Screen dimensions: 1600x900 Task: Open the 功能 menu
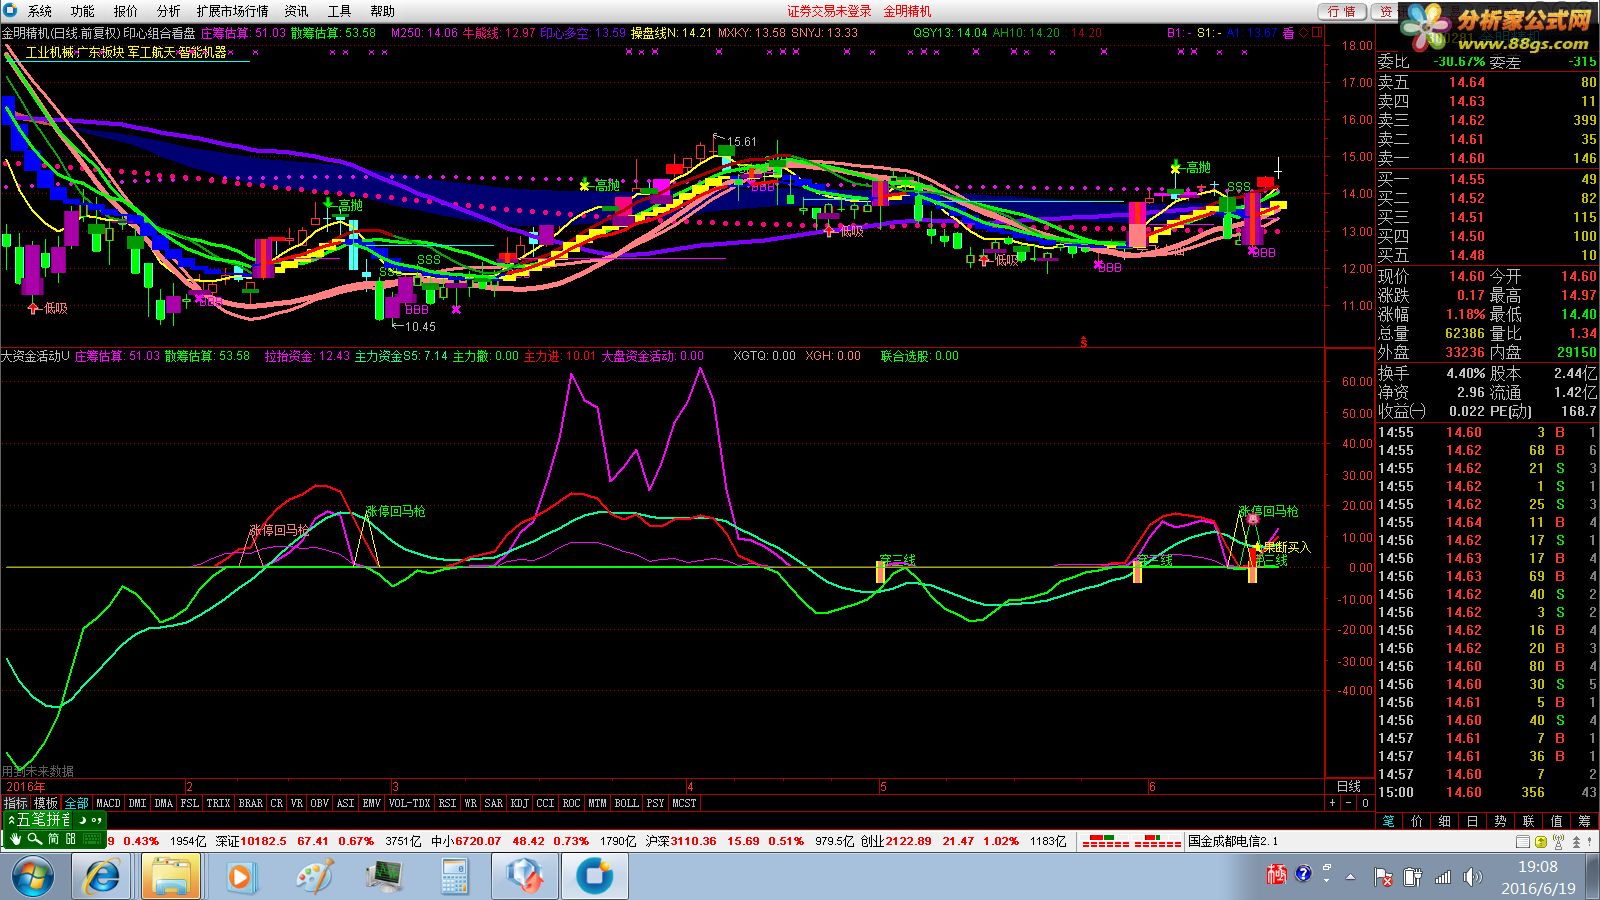(83, 11)
